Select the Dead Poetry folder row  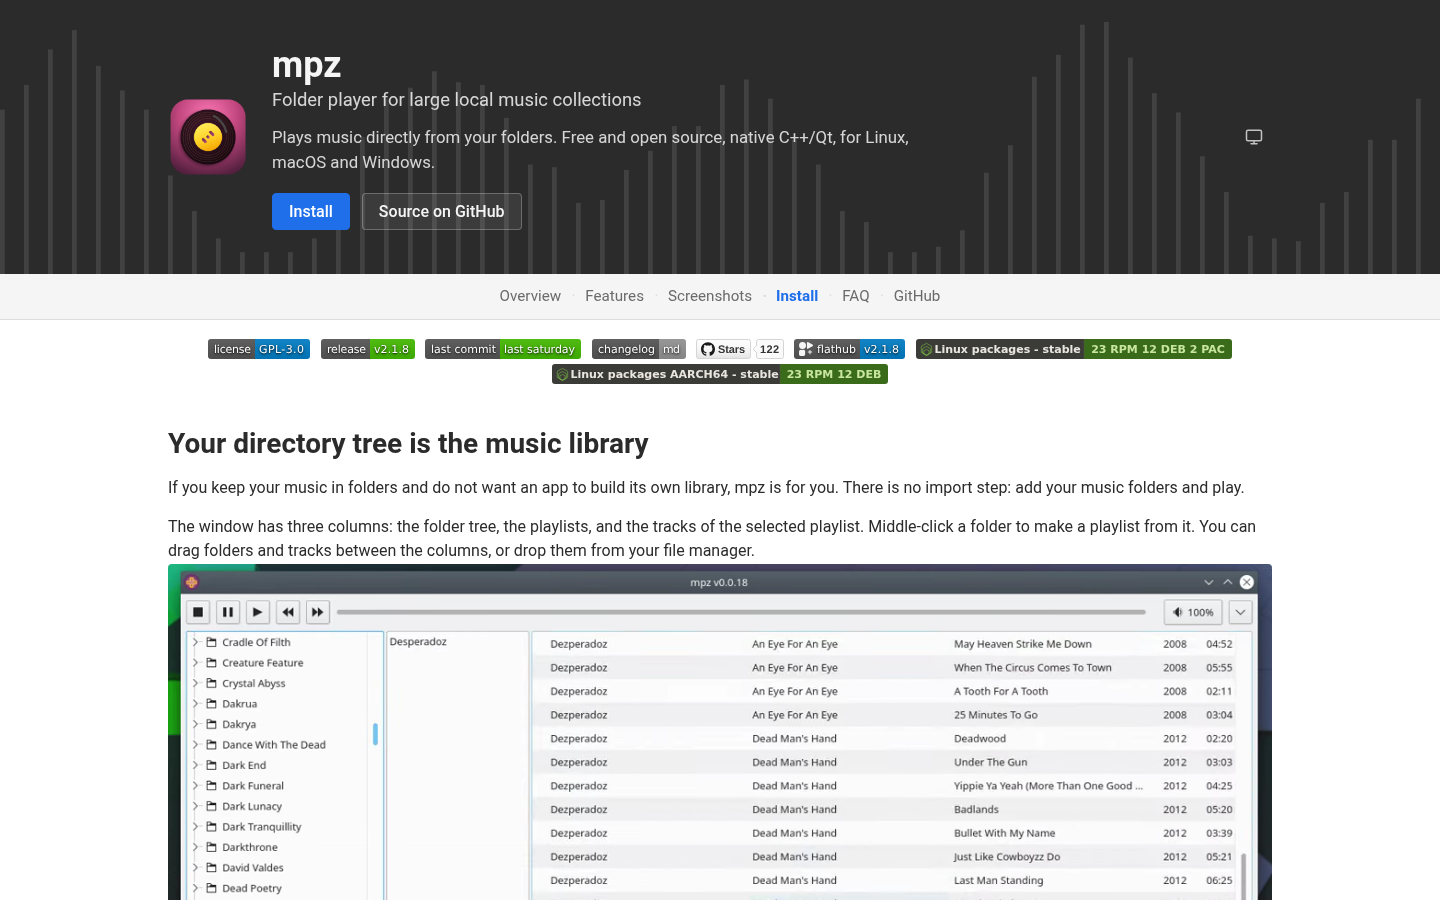point(278,888)
